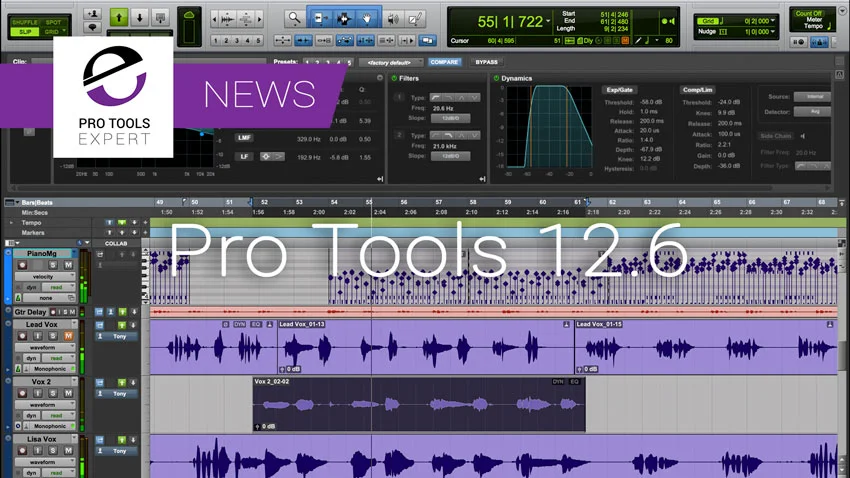Toggle Count Off button
Image resolution: width=850 pixels, height=478 pixels.
pyautogui.click(x=809, y=14)
